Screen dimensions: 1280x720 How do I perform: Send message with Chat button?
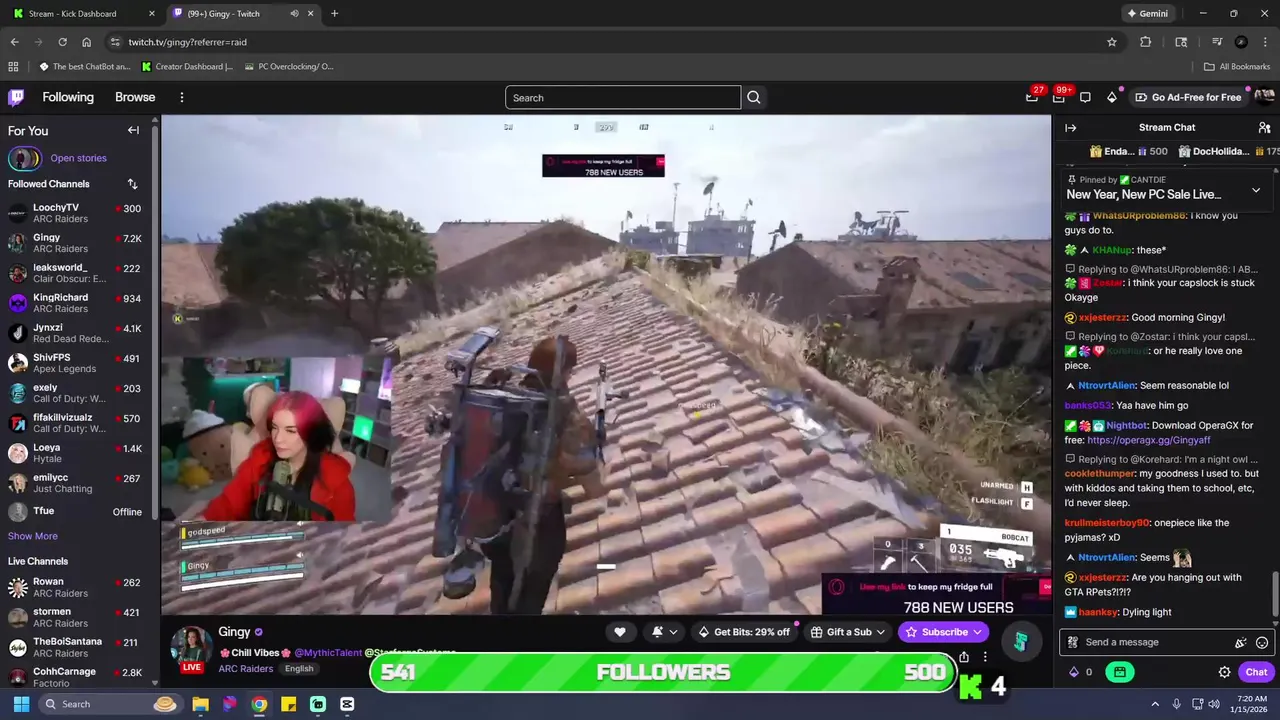(1256, 672)
